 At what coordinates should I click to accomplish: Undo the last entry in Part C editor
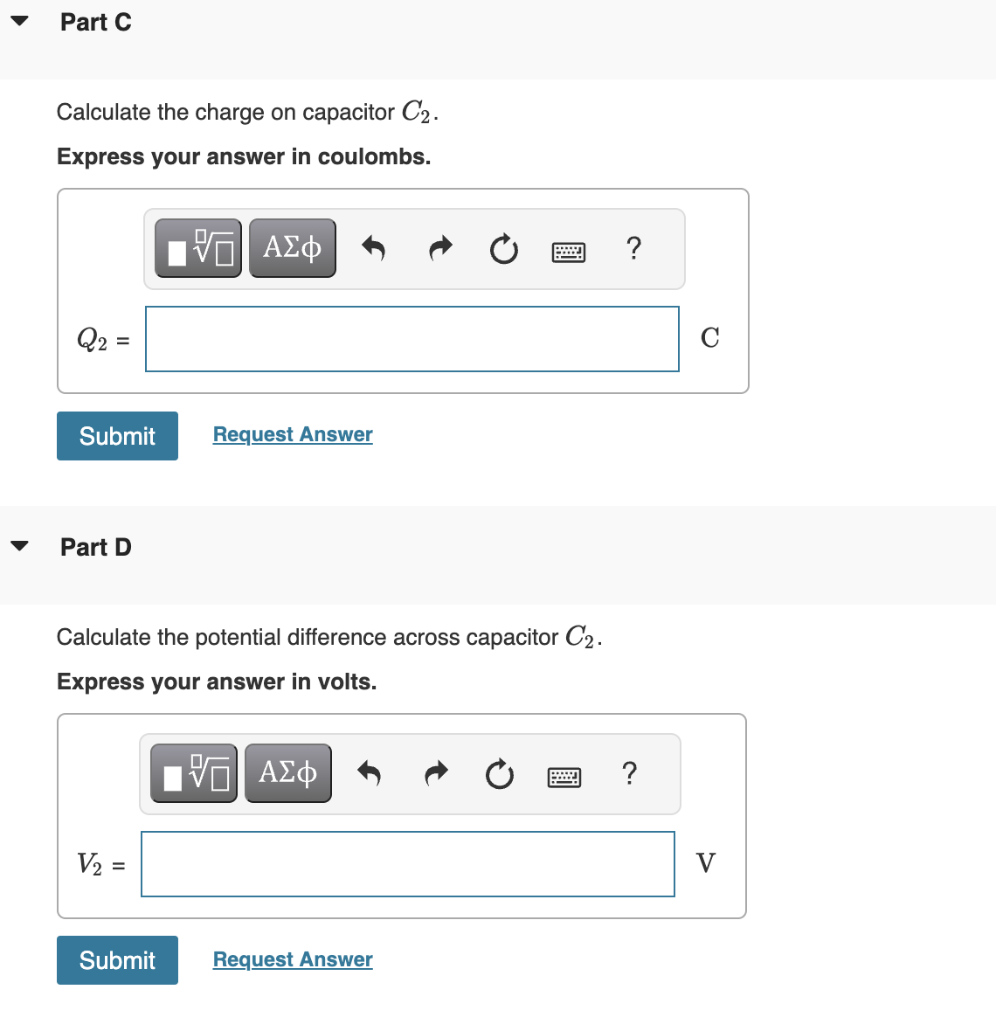(373, 248)
